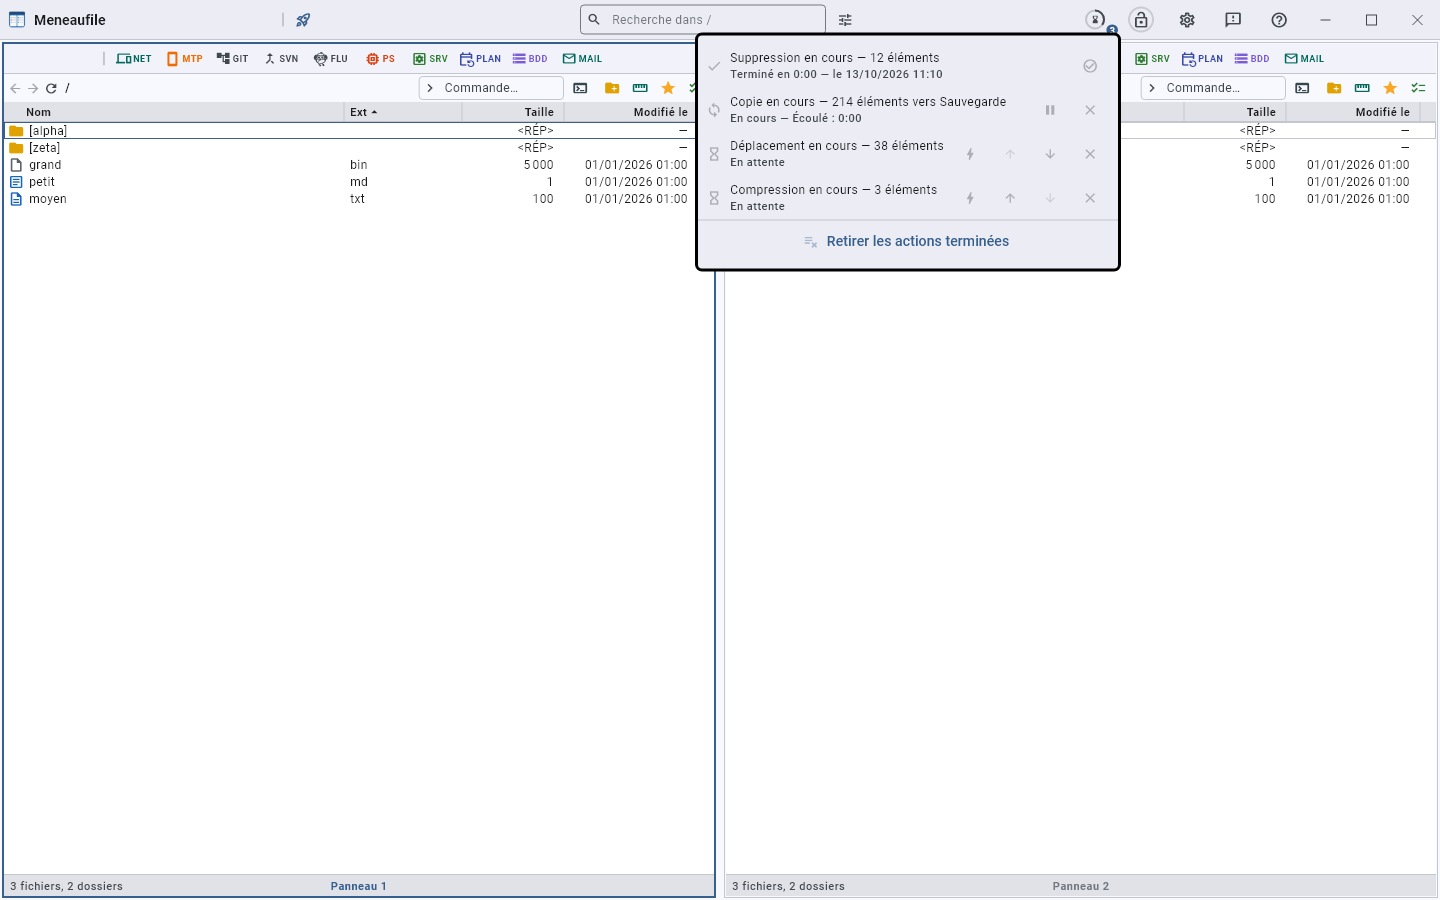
Task: Sort by the Ext column header
Action: click(x=403, y=112)
